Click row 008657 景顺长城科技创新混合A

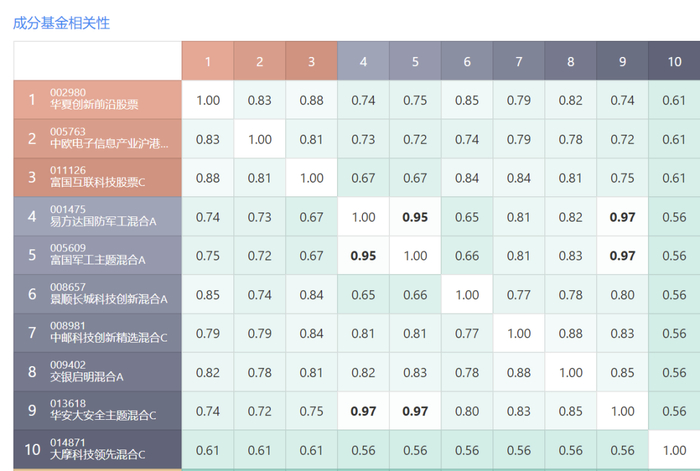pos(97,294)
